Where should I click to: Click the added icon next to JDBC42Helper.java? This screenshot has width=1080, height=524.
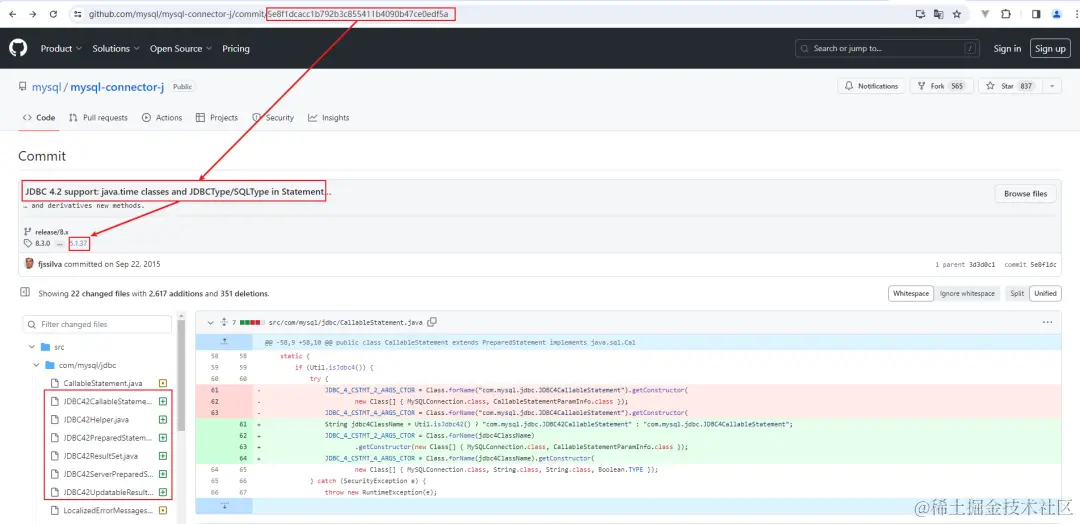163,419
